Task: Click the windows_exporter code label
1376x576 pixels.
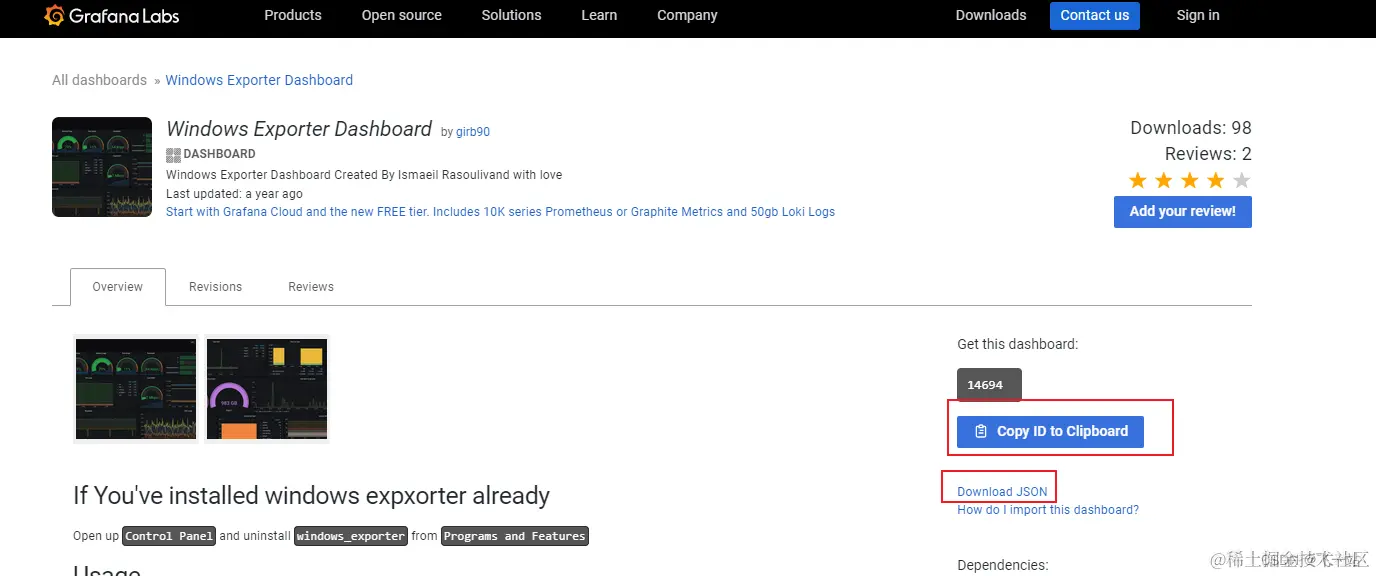Action: point(351,536)
